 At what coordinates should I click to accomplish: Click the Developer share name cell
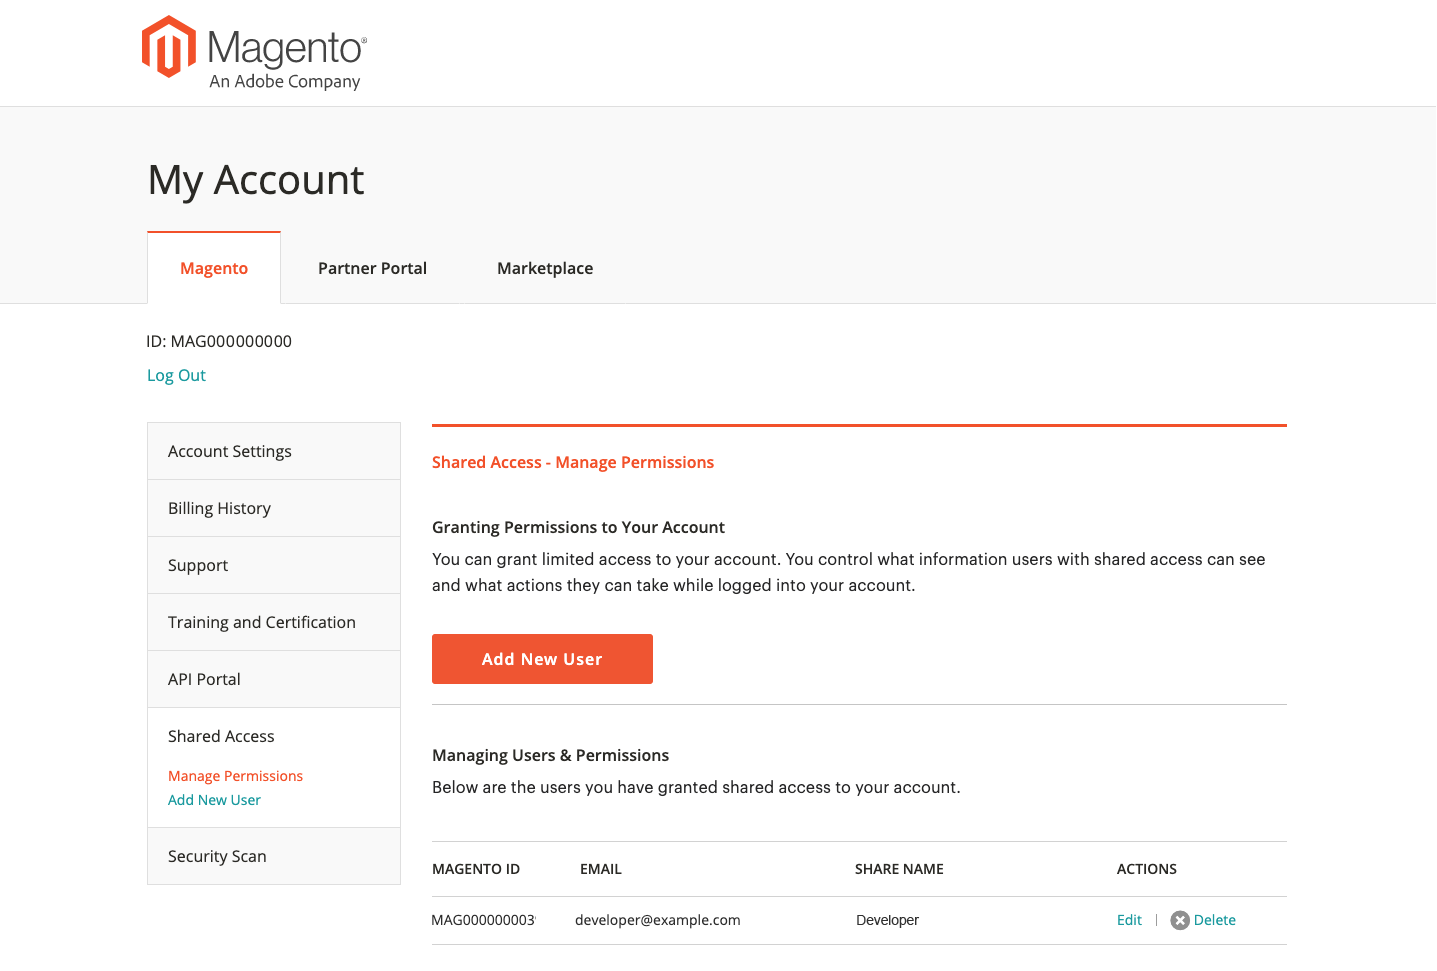(887, 920)
